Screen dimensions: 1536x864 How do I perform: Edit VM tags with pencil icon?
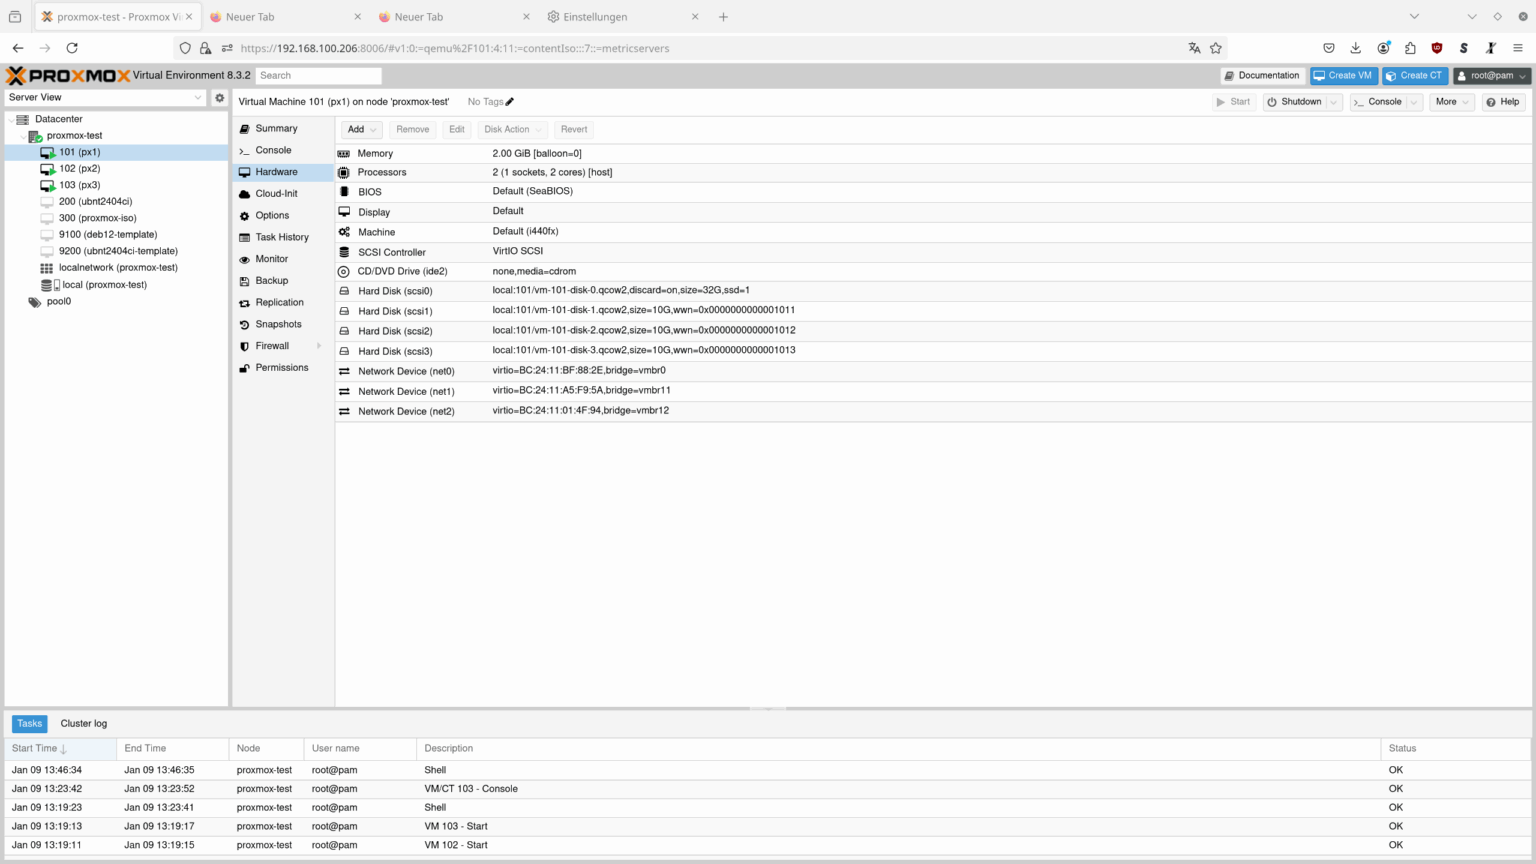(510, 102)
